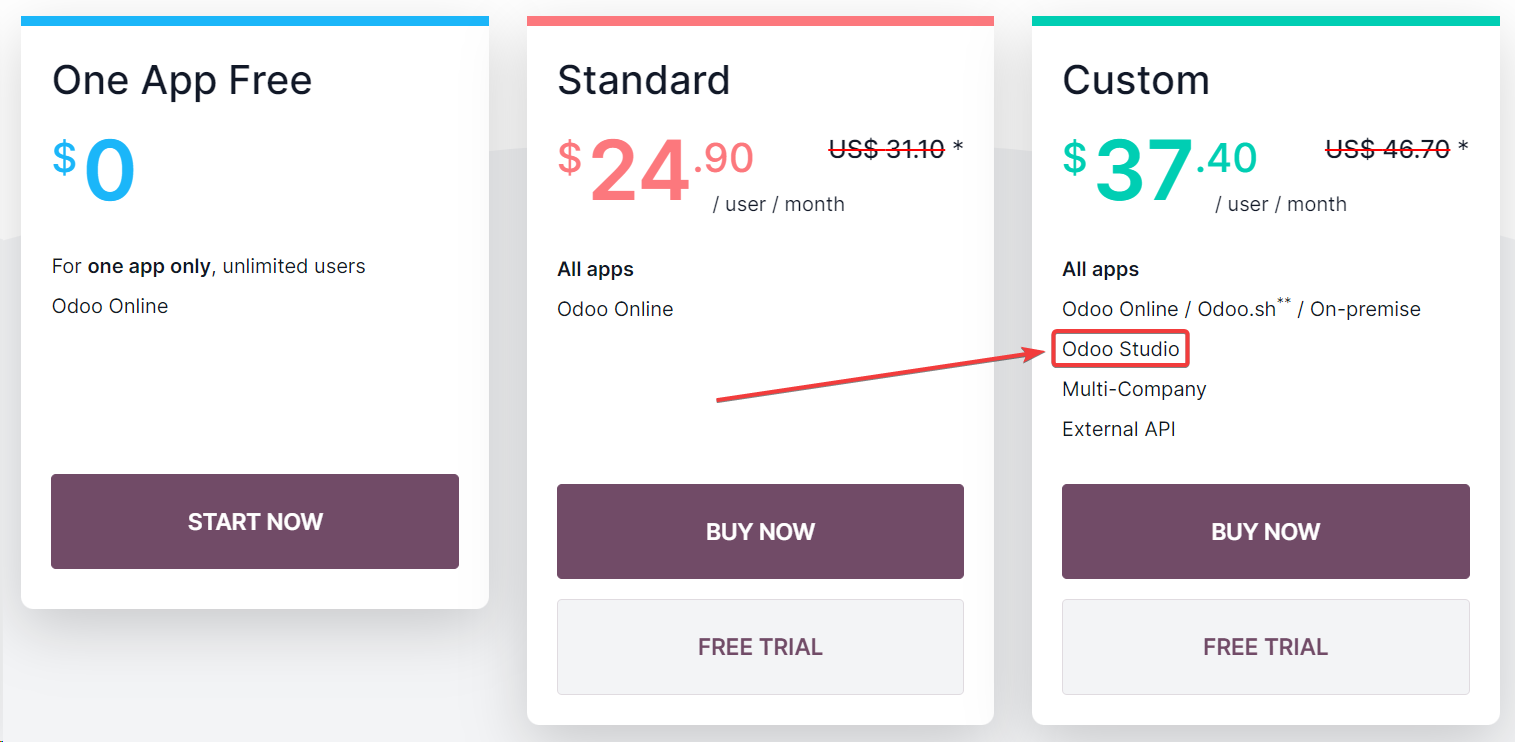Click the struck-through US$ 46.70 price

coord(1388,149)
